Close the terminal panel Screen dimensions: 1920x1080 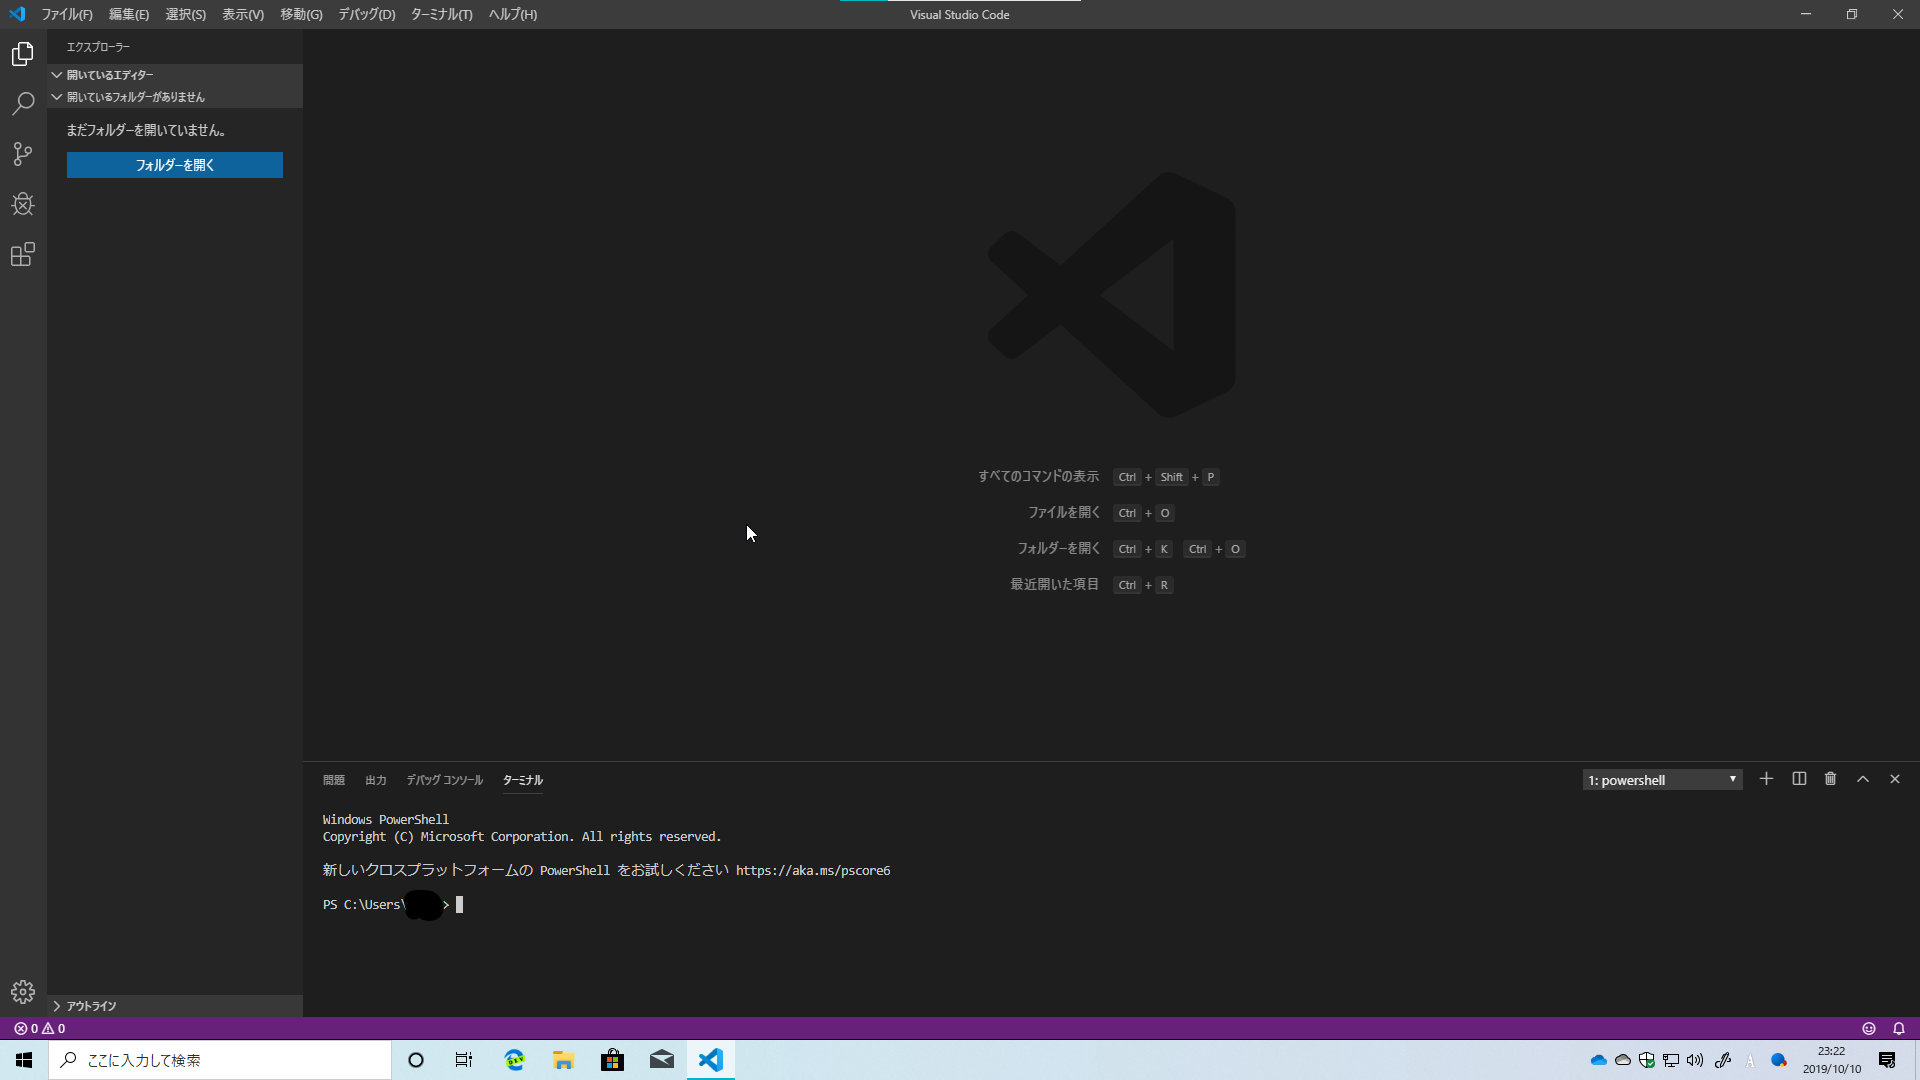pyautogui.click(x=1894, y=779)
